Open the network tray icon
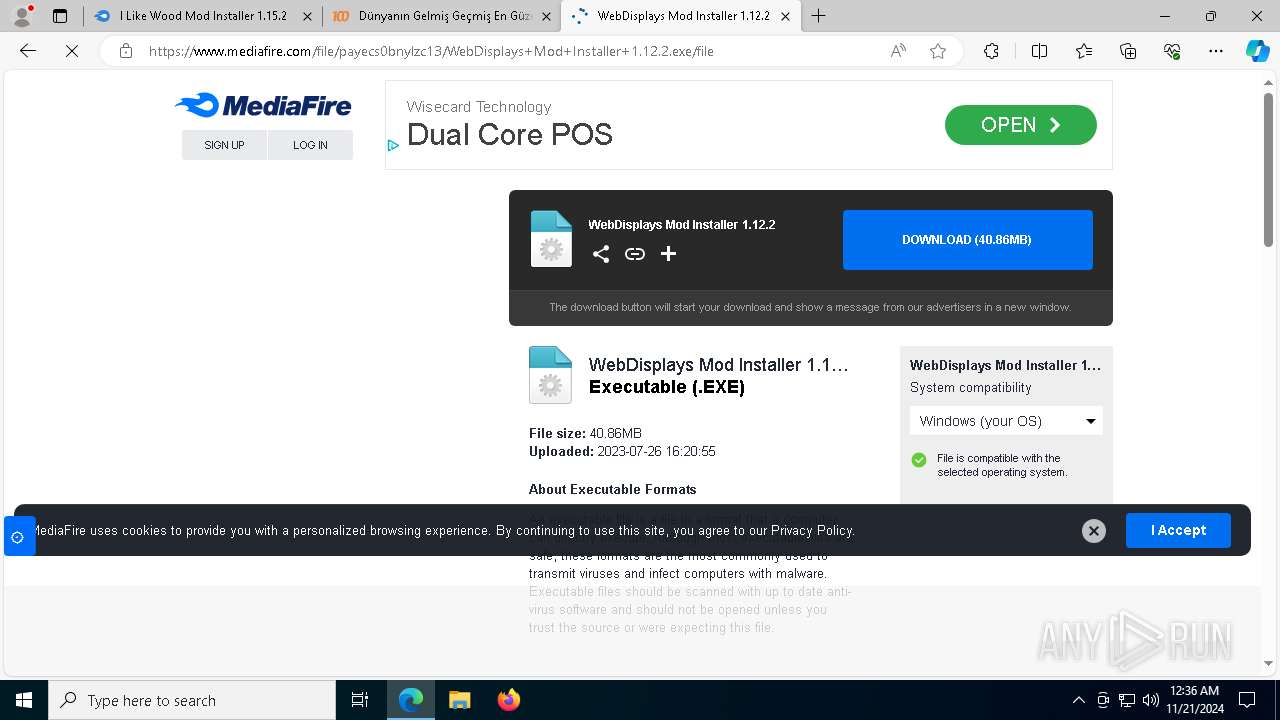The width and height of the screenshot is (1280, 720). (1127, 700)
